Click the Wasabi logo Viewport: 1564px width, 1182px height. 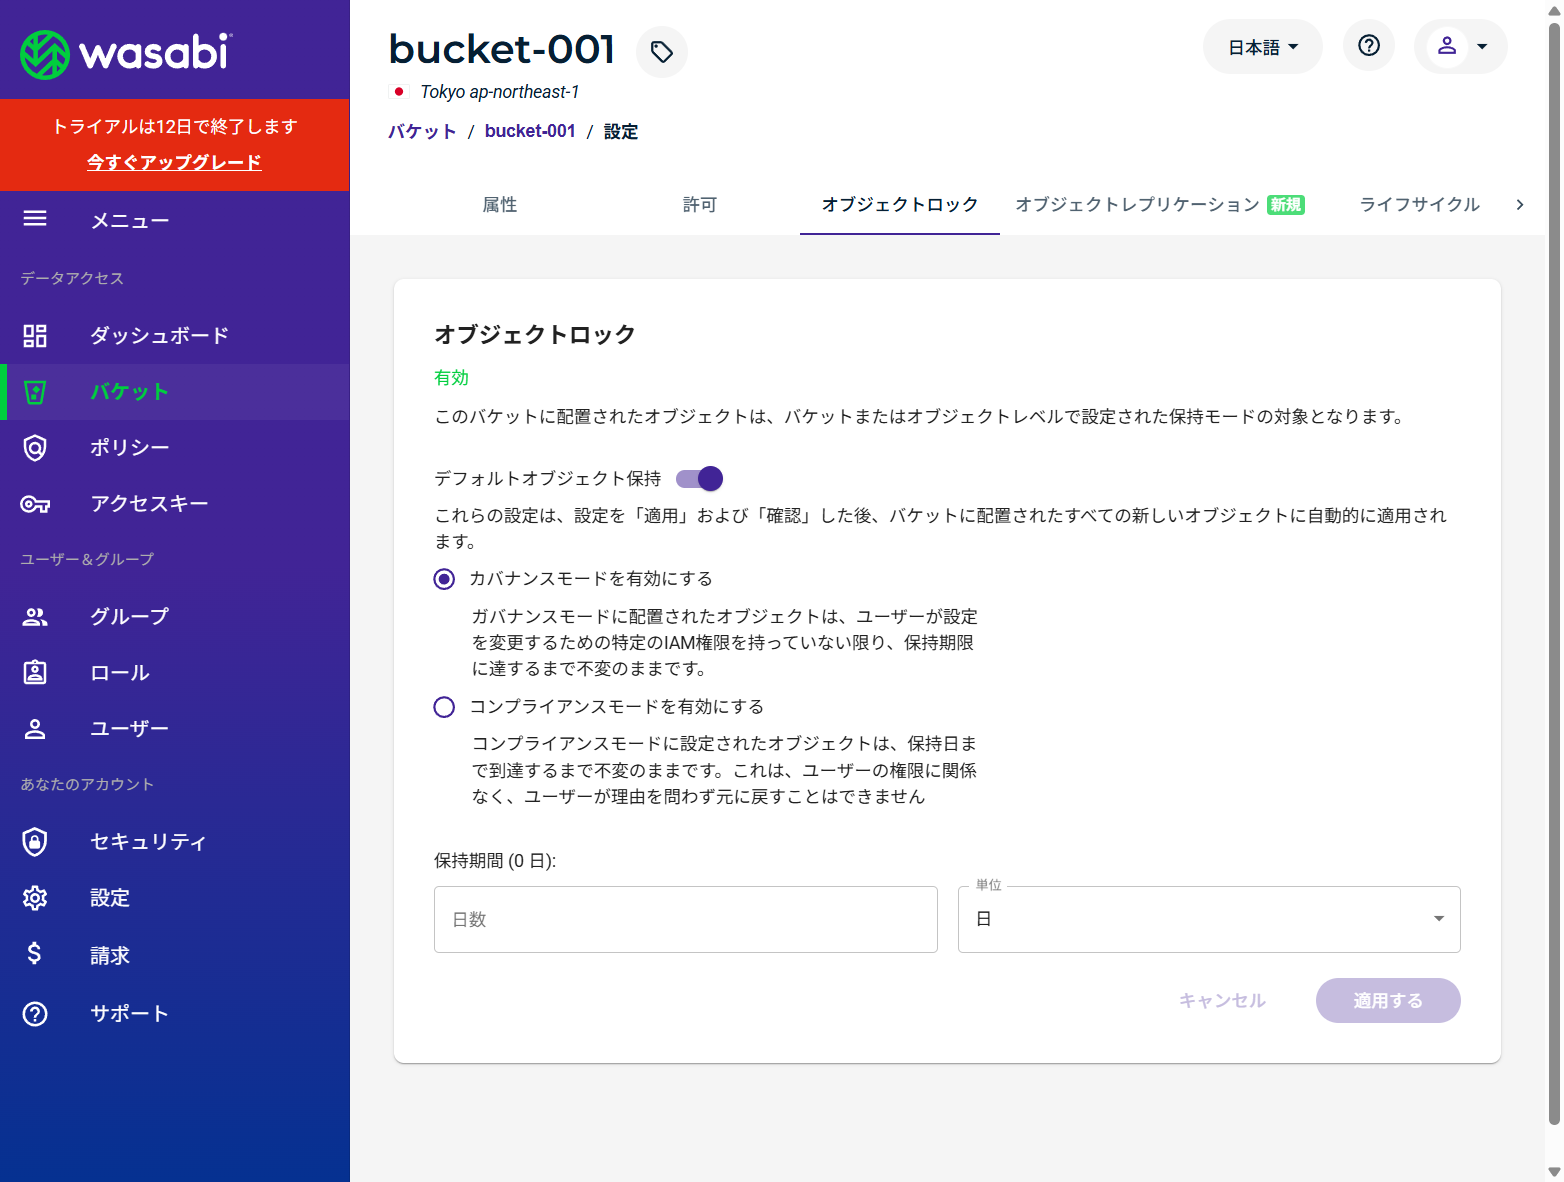[x=126, y=53]
